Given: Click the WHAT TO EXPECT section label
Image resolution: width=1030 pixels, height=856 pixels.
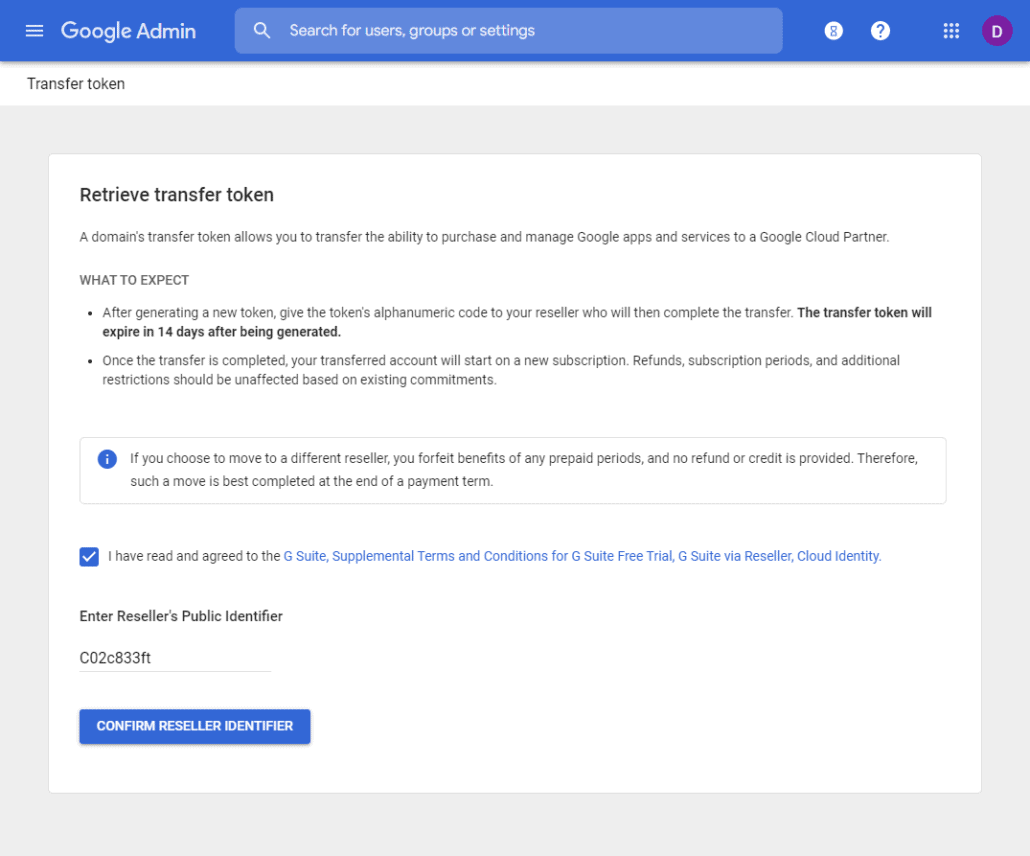Looking at the screenshot, I should [x=134, y=280].
